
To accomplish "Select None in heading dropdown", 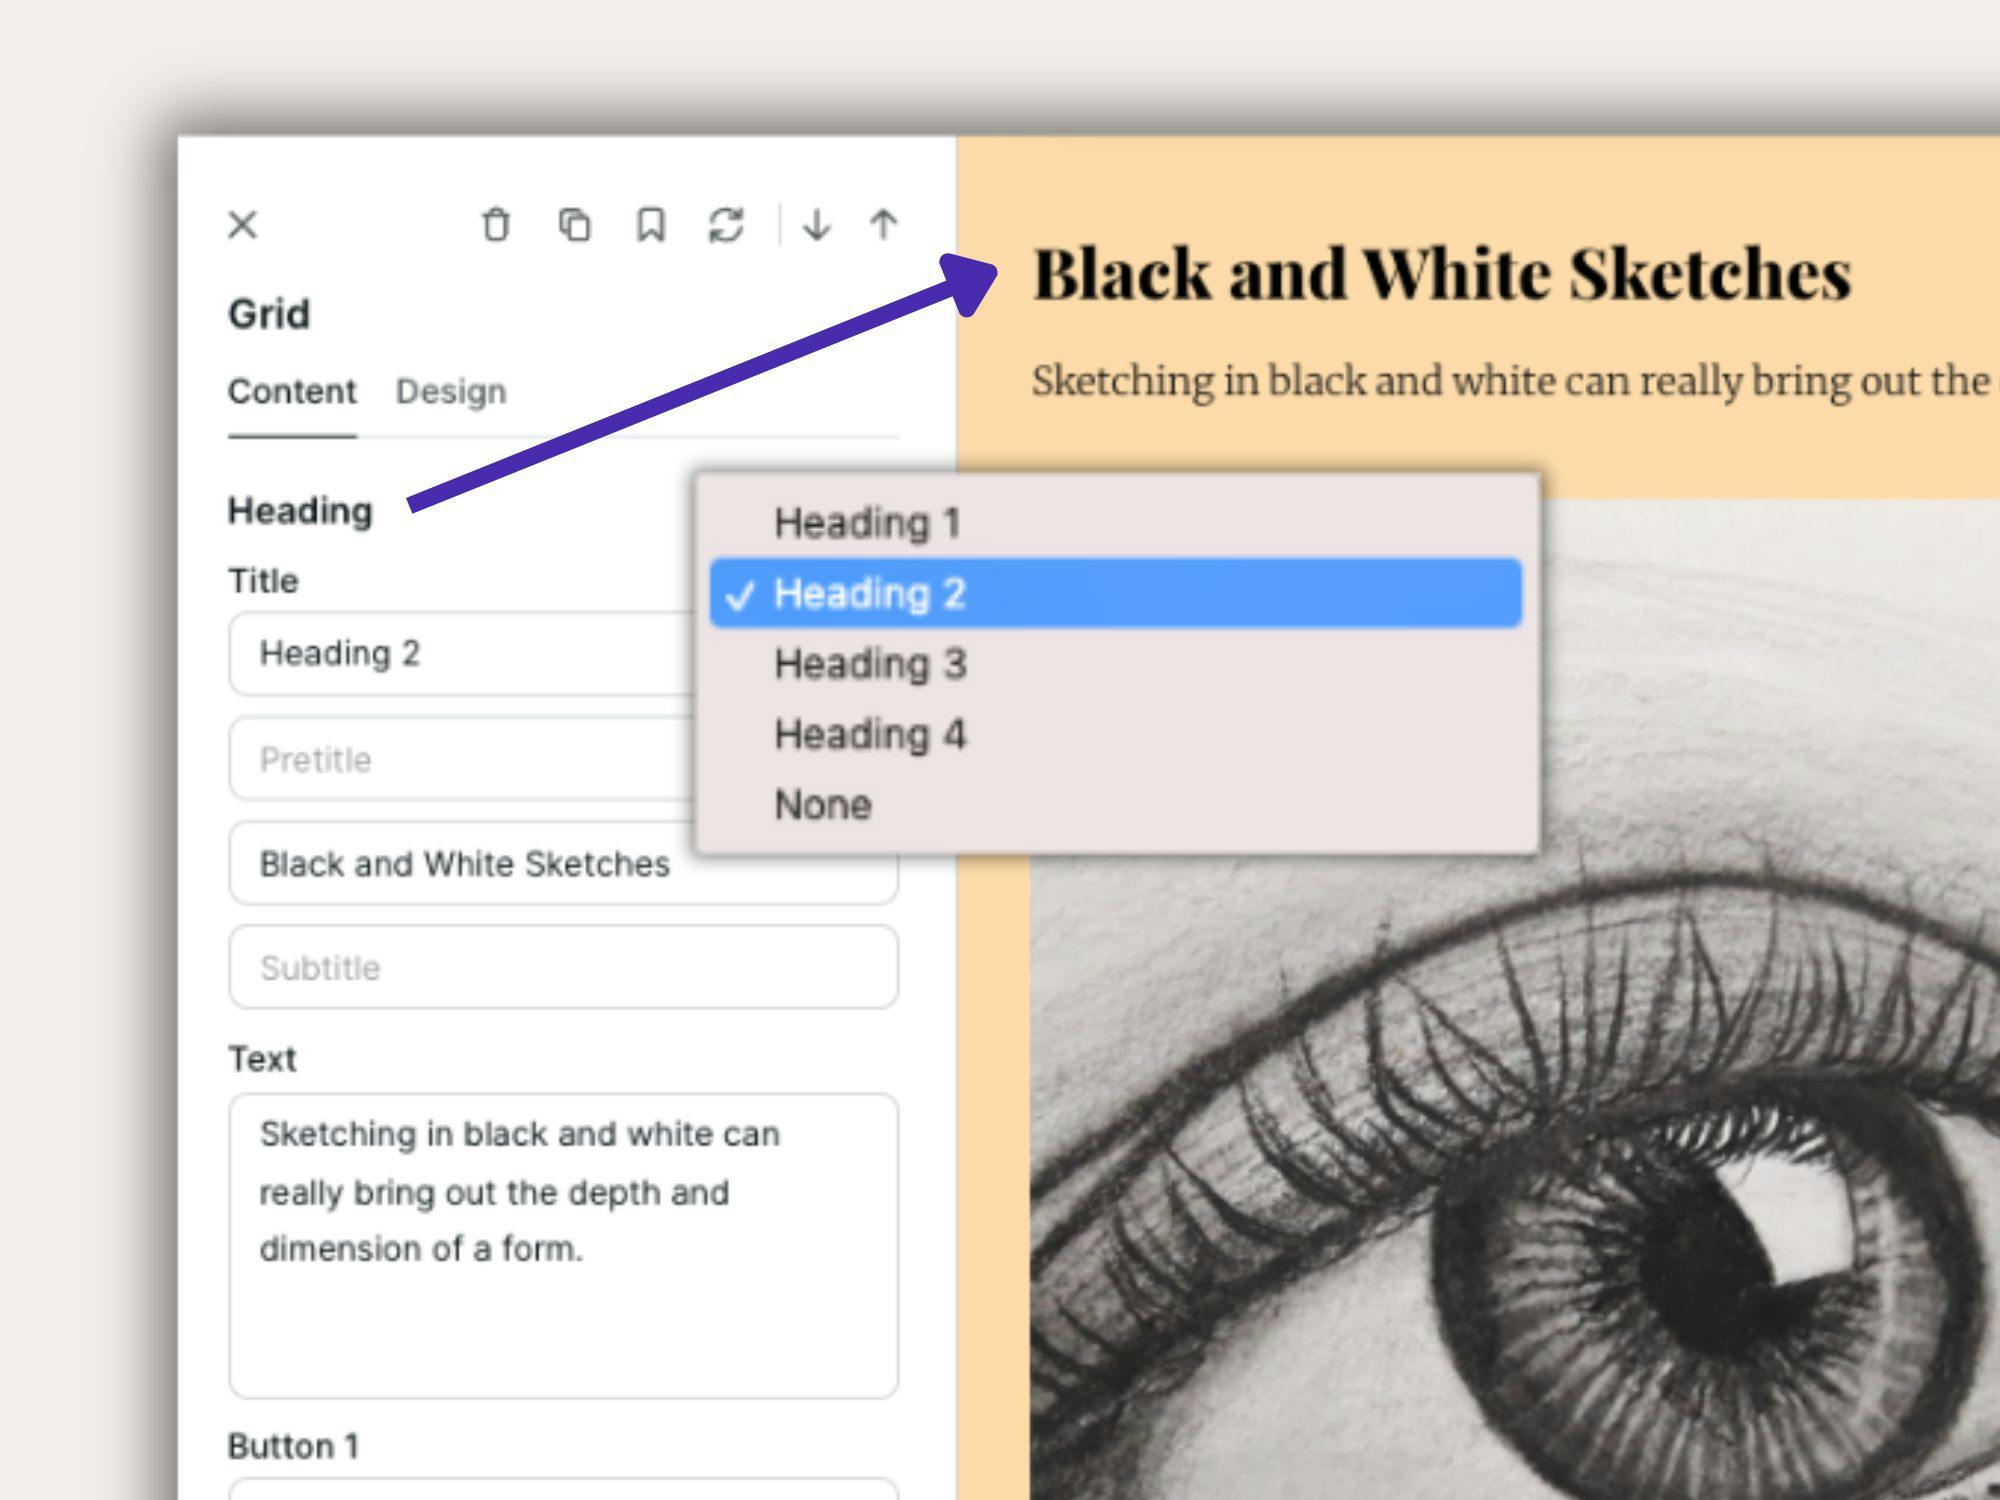I will pyautogui.click(x=823, y=805).
